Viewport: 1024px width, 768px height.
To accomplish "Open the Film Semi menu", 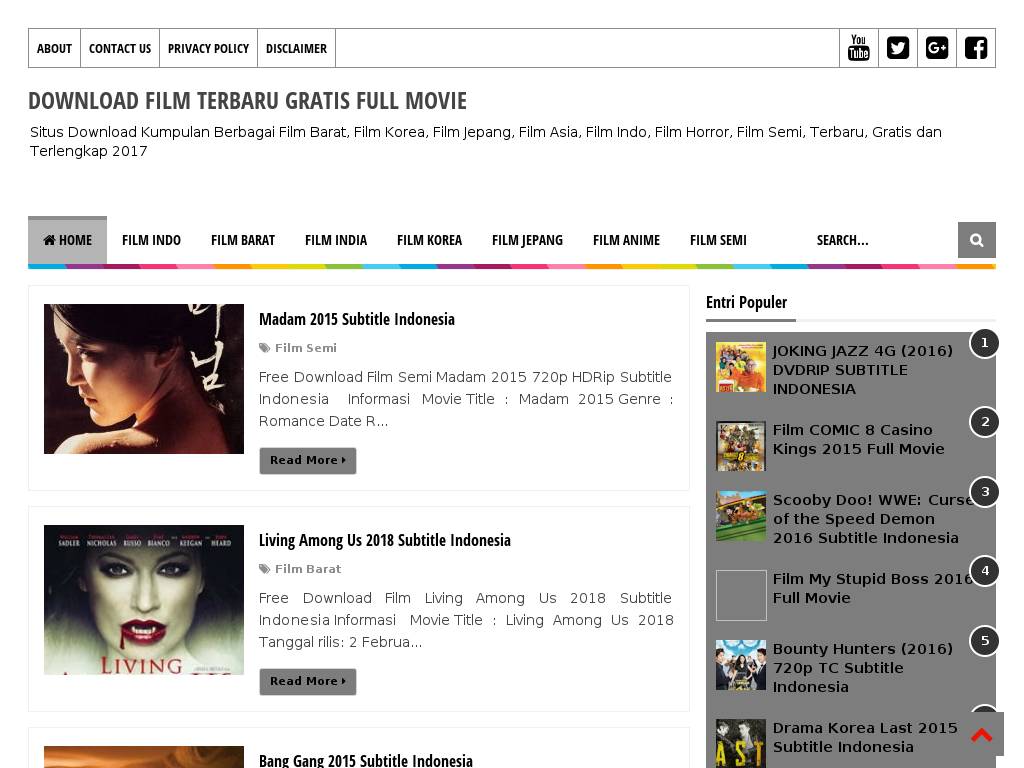I will [718, 240].
